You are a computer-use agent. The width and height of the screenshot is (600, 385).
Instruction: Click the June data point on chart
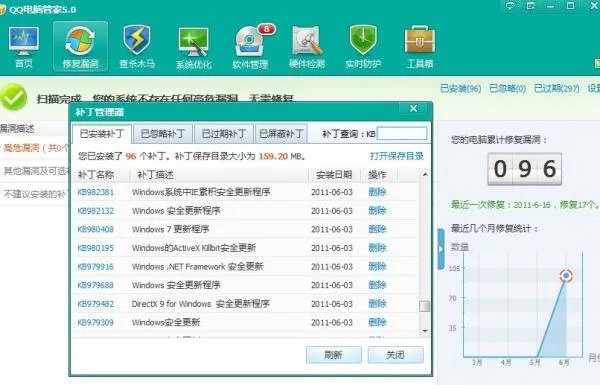(x=566, y=276)
